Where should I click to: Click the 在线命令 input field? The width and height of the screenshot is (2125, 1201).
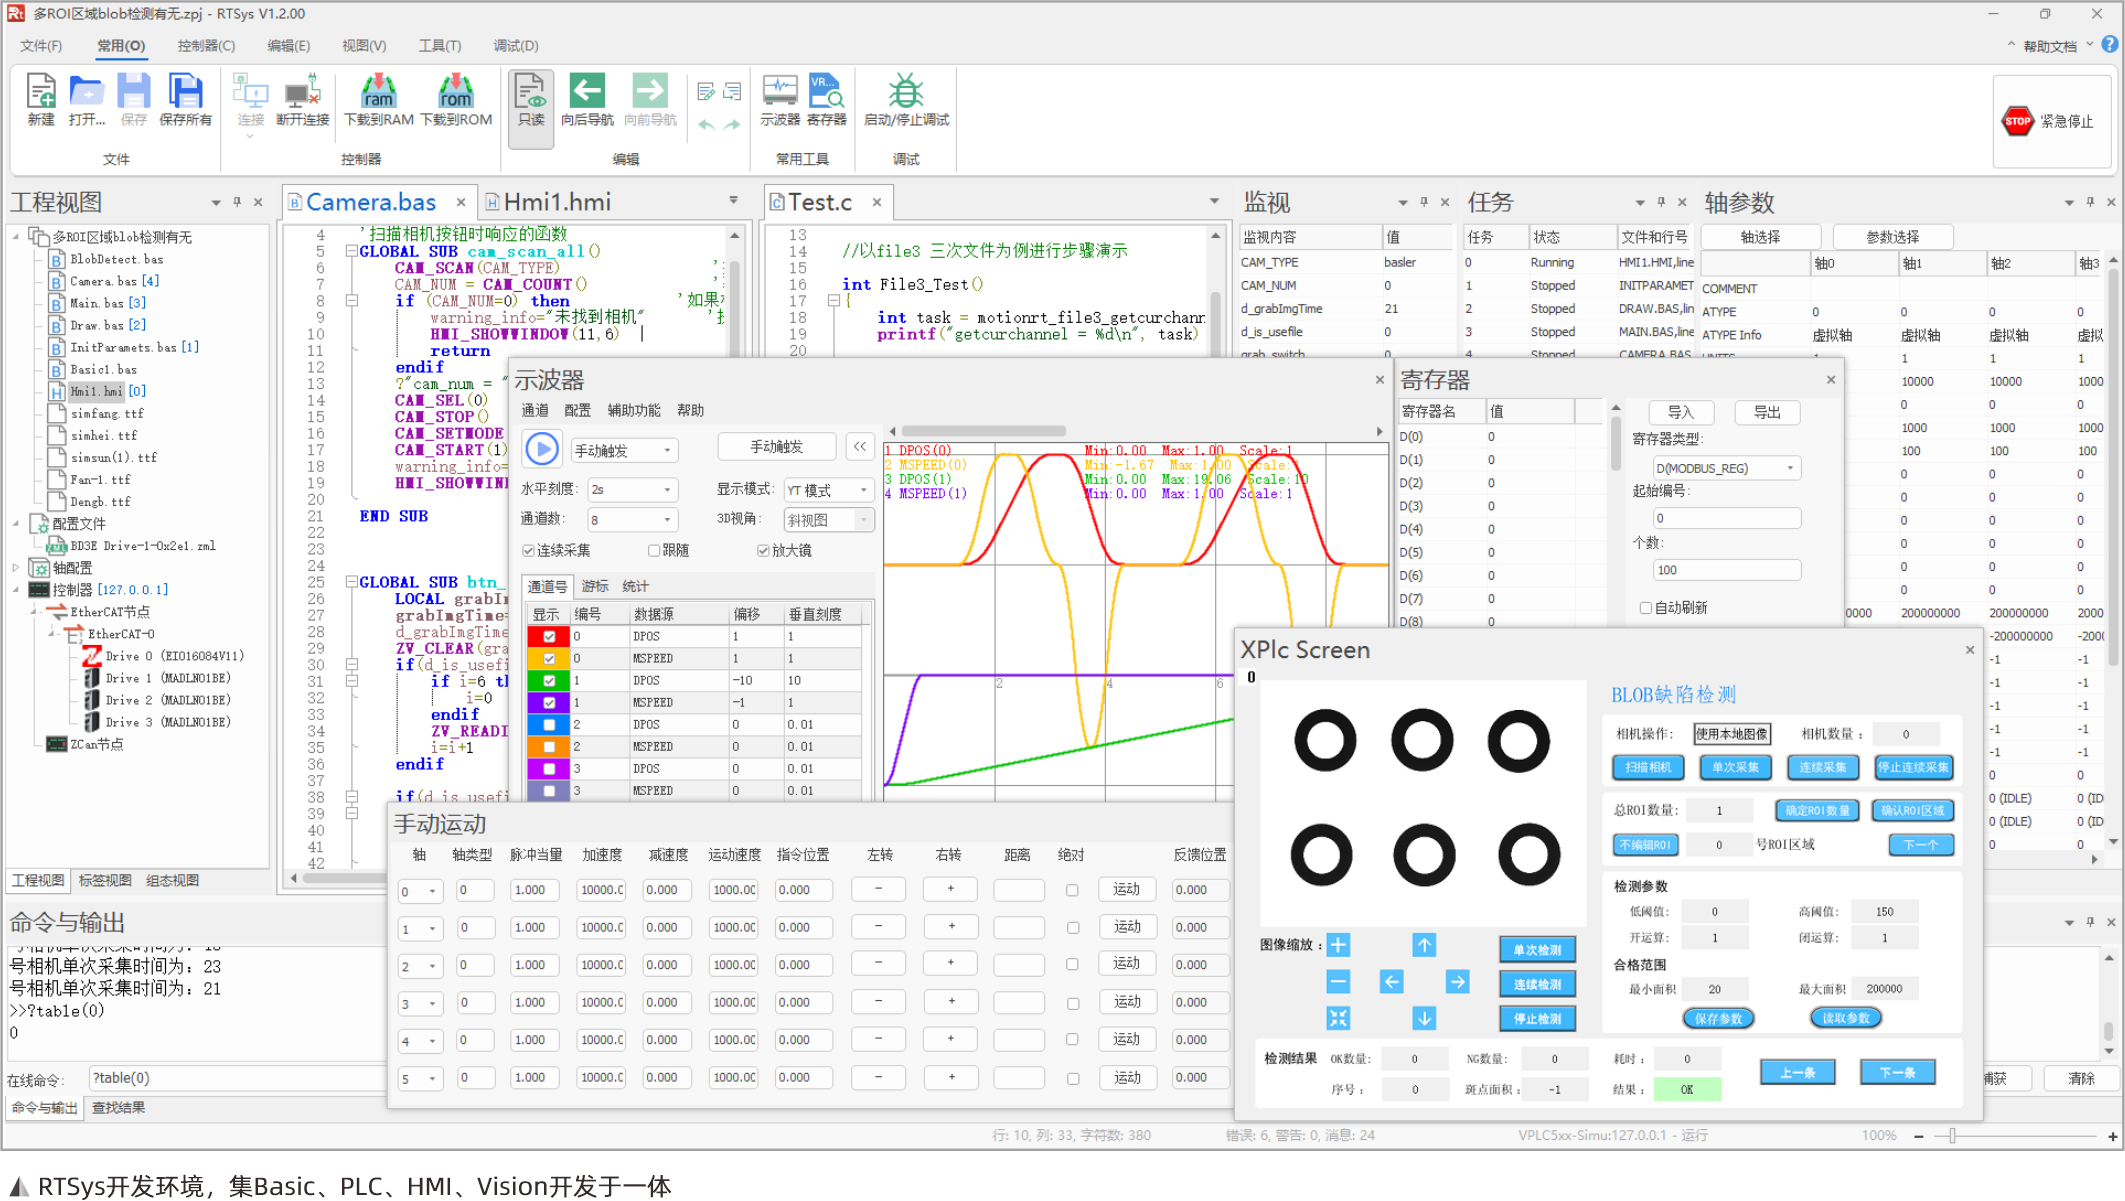237,1079
